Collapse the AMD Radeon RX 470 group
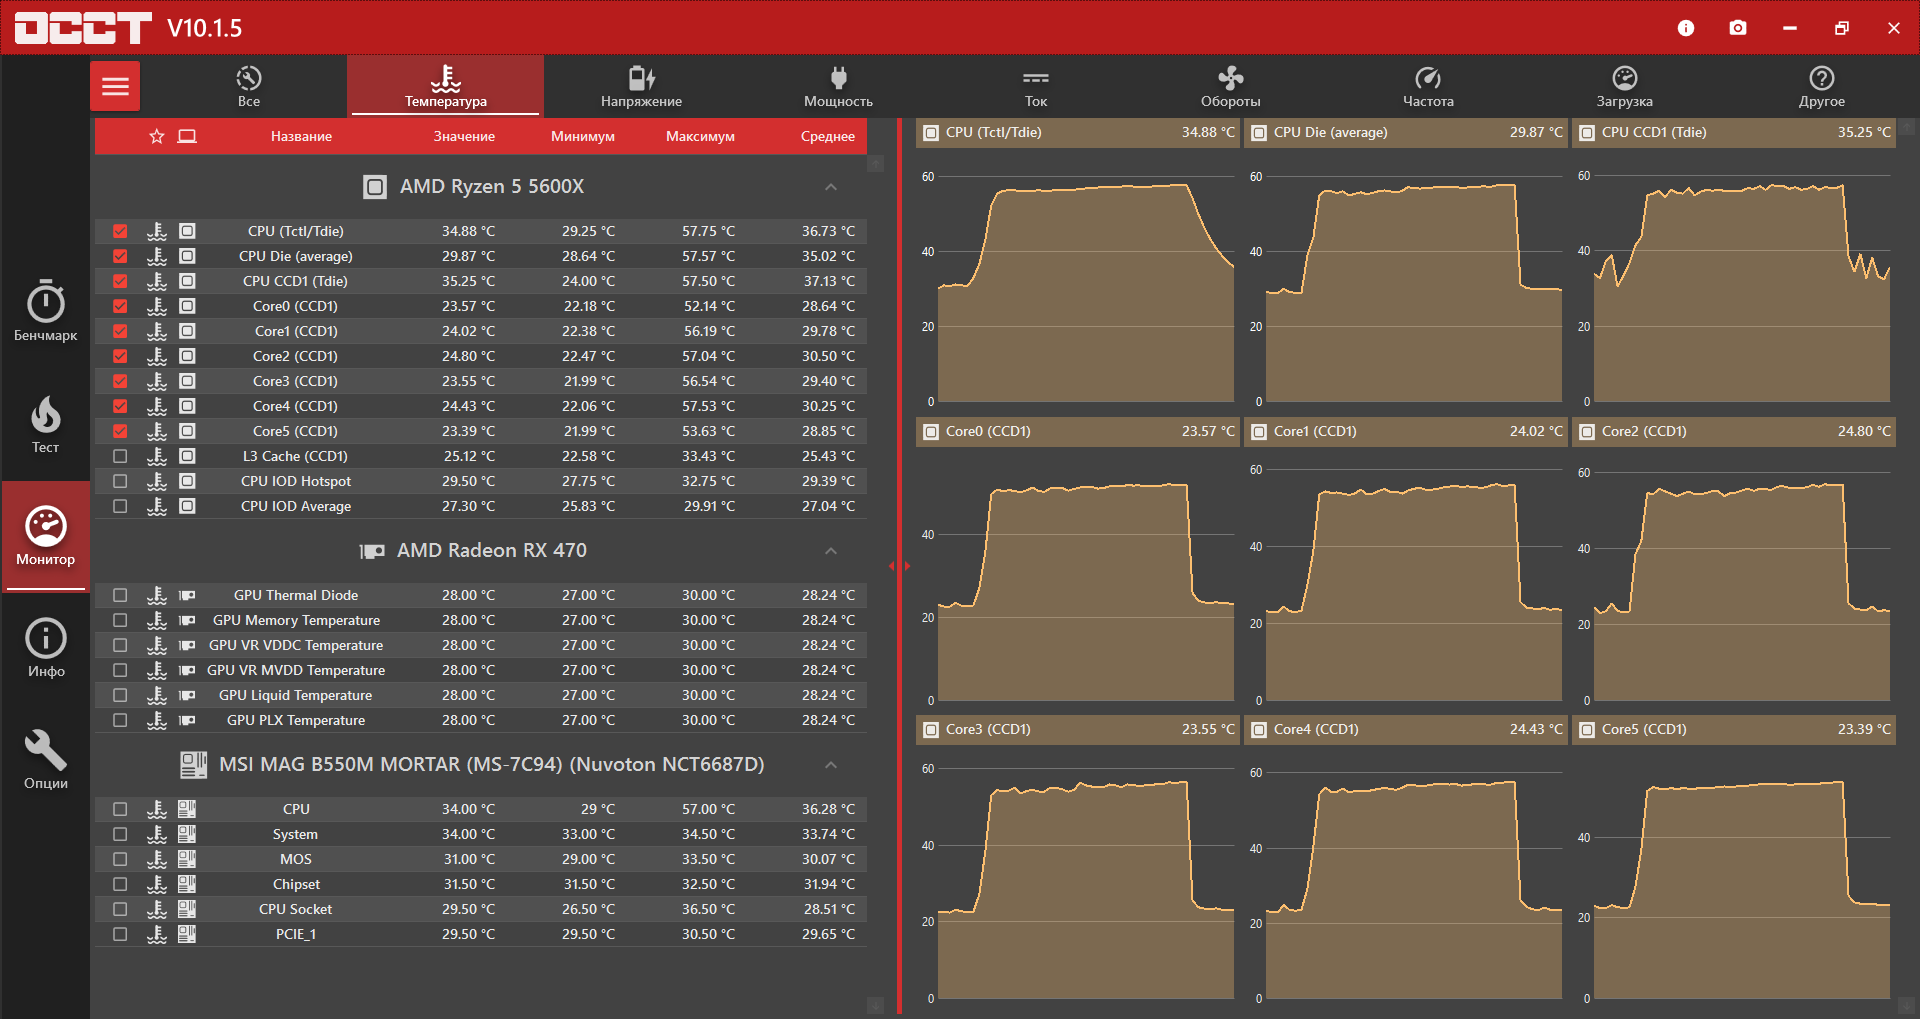Image resolution: width=1920 pixels, height=1019 pixels. pyautogui.click(x=831, y=551)
